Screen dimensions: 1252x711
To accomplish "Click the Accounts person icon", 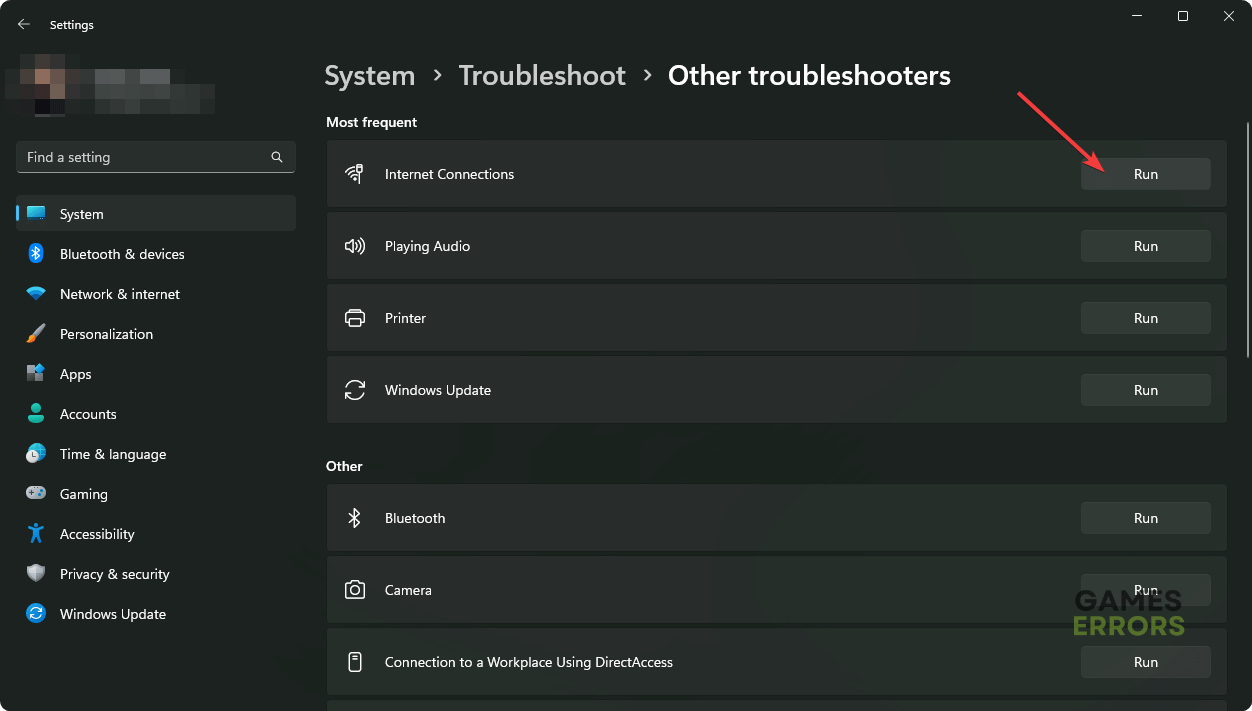I will coord(36,414).
